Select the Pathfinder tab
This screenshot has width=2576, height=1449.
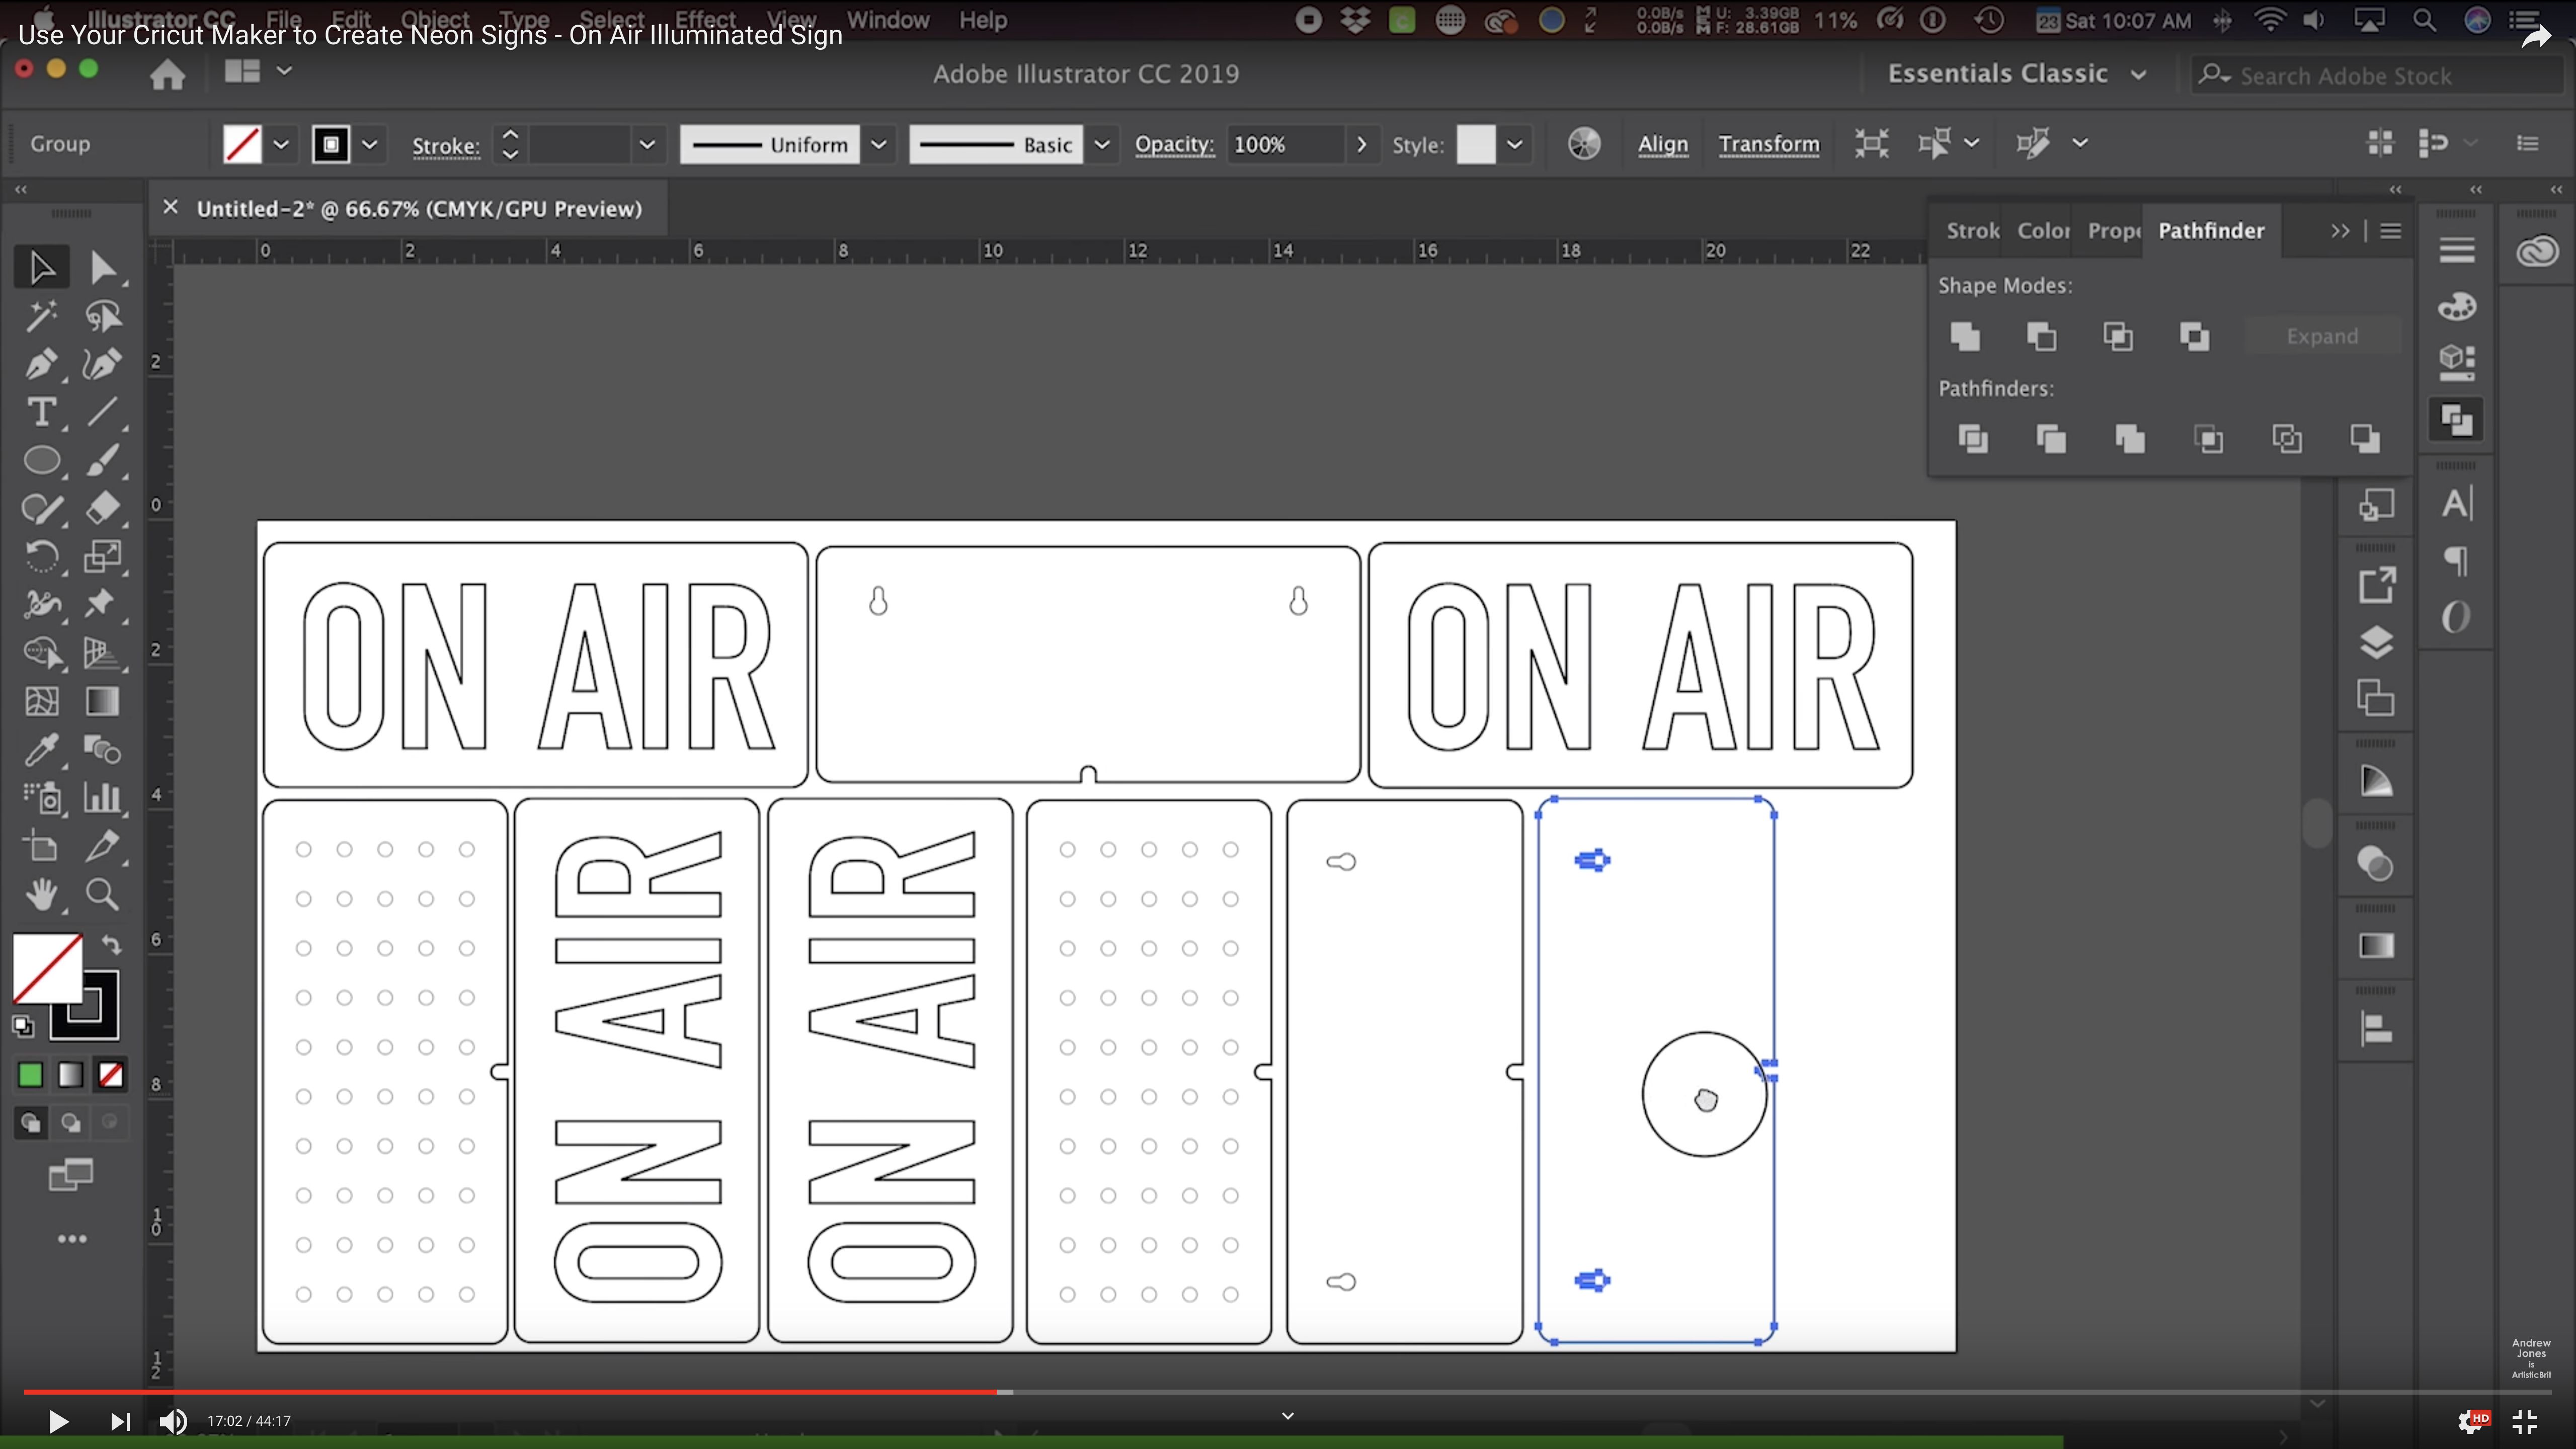tap(2211, 230)
